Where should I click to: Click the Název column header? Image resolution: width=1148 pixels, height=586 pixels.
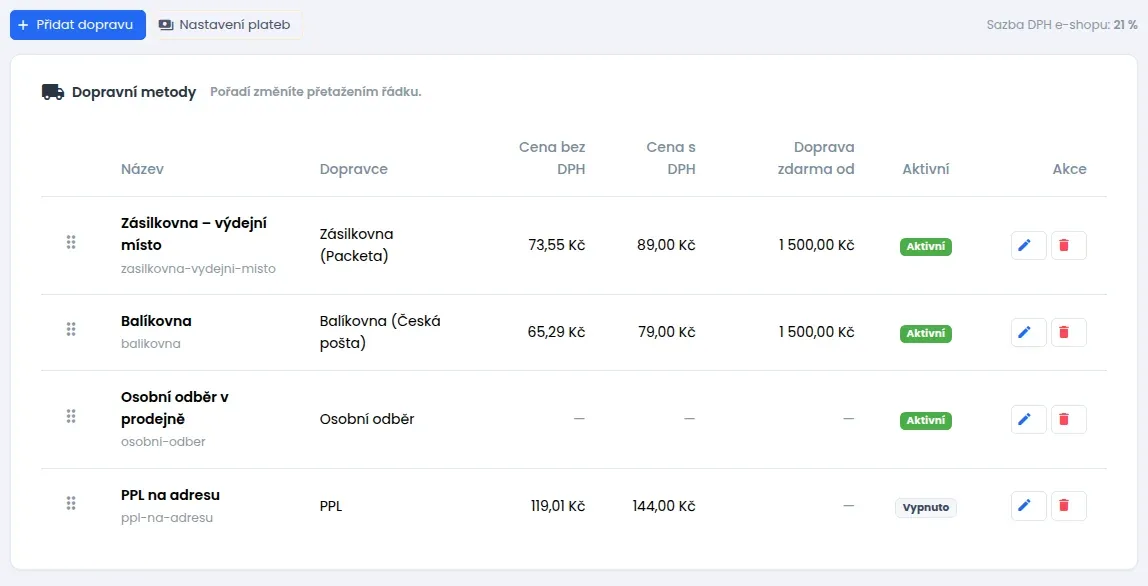point(142,169)
